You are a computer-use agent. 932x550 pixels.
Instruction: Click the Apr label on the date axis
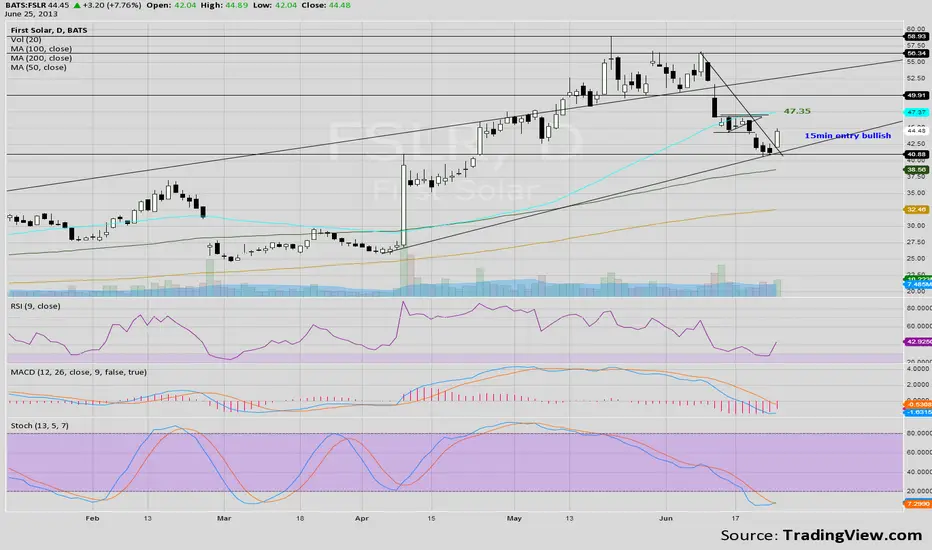click(x=361, y=518)
